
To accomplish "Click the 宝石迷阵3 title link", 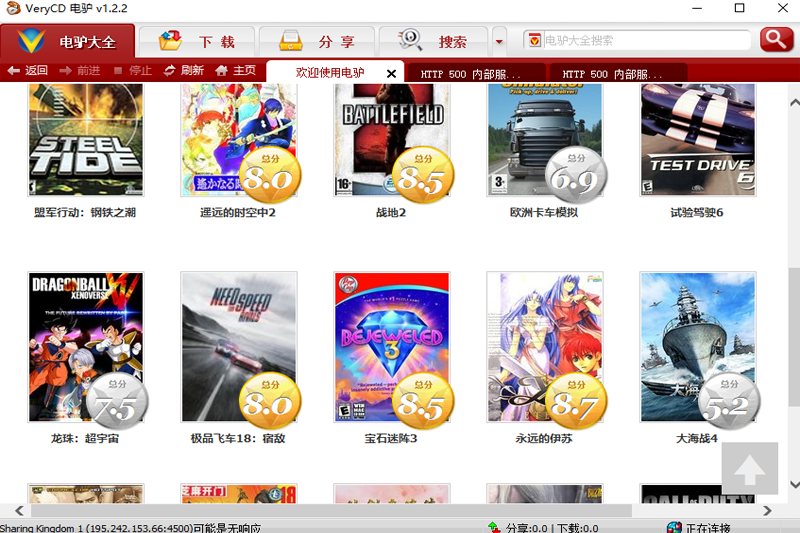I will tap(391, 439).
